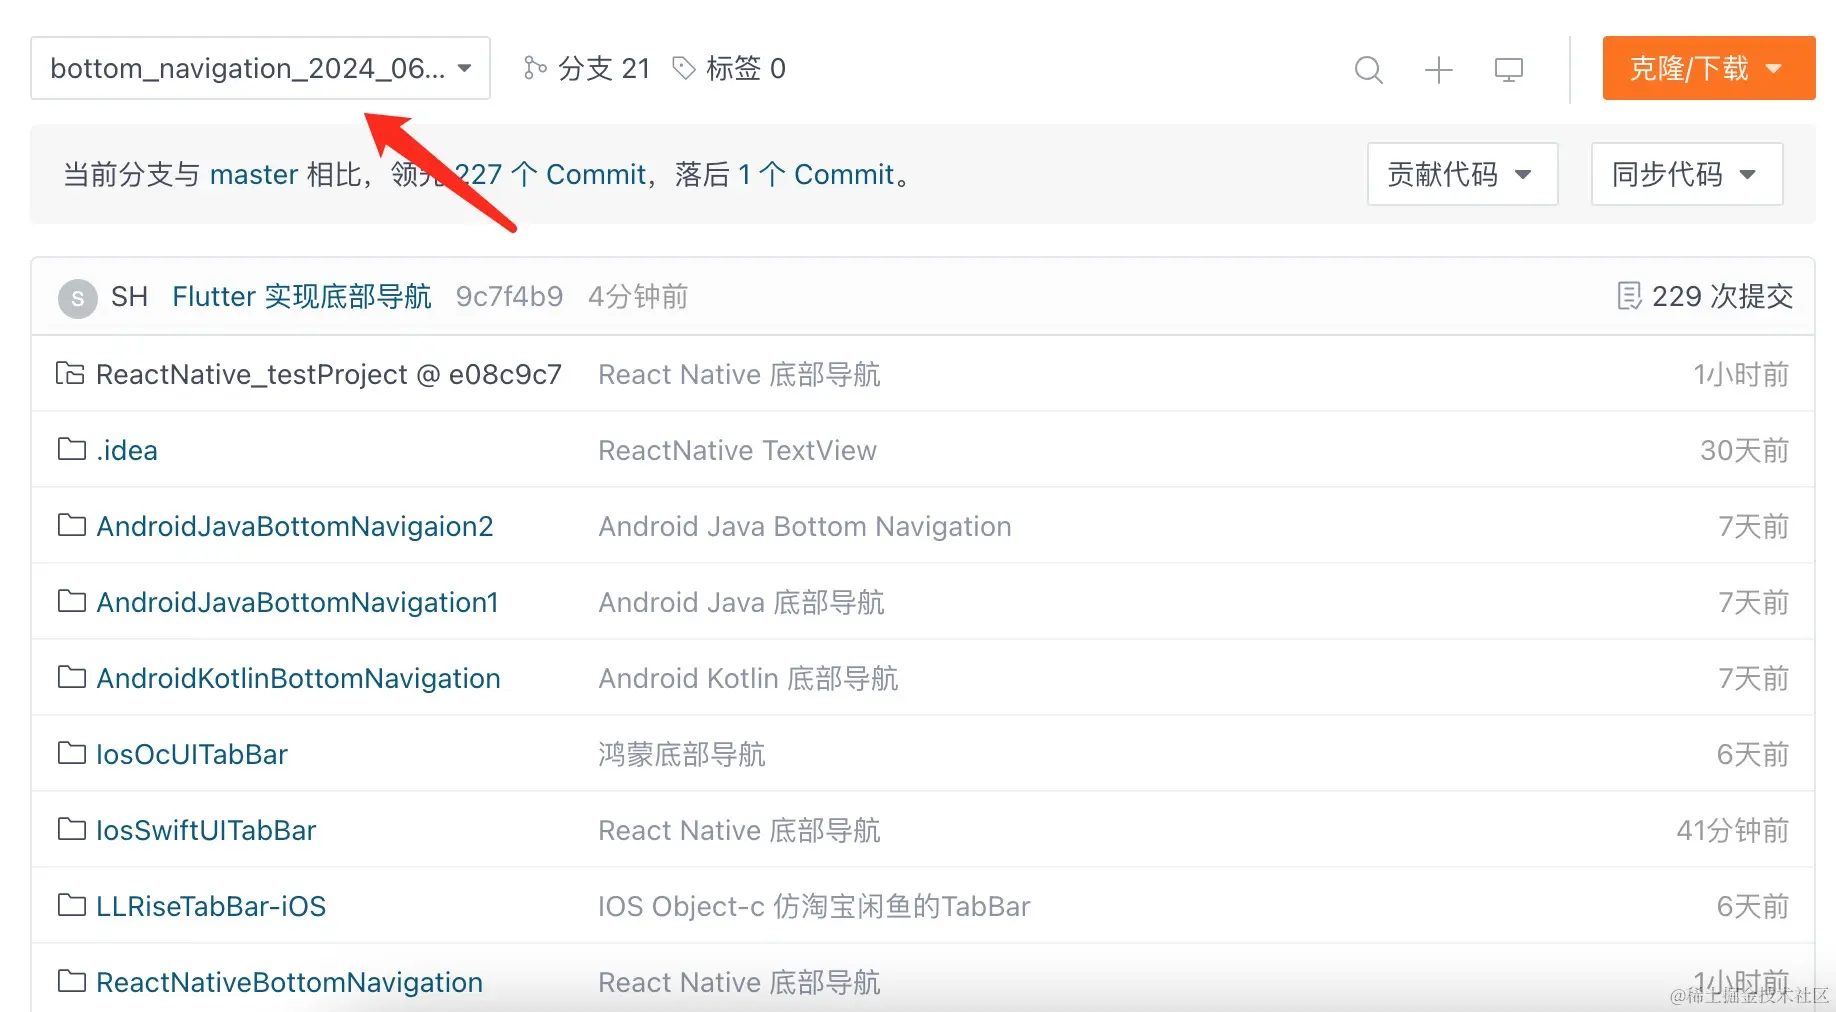
Task: Click the tag icon beside 标签 0
Action: (x=684, y=68)
